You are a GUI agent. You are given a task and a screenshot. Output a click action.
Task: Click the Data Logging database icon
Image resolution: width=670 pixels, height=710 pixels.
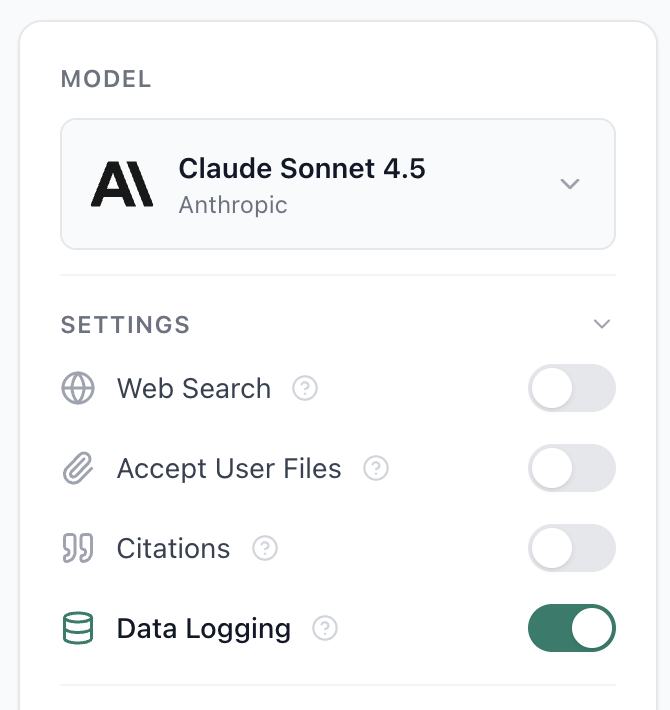click(x=78, y=629)
